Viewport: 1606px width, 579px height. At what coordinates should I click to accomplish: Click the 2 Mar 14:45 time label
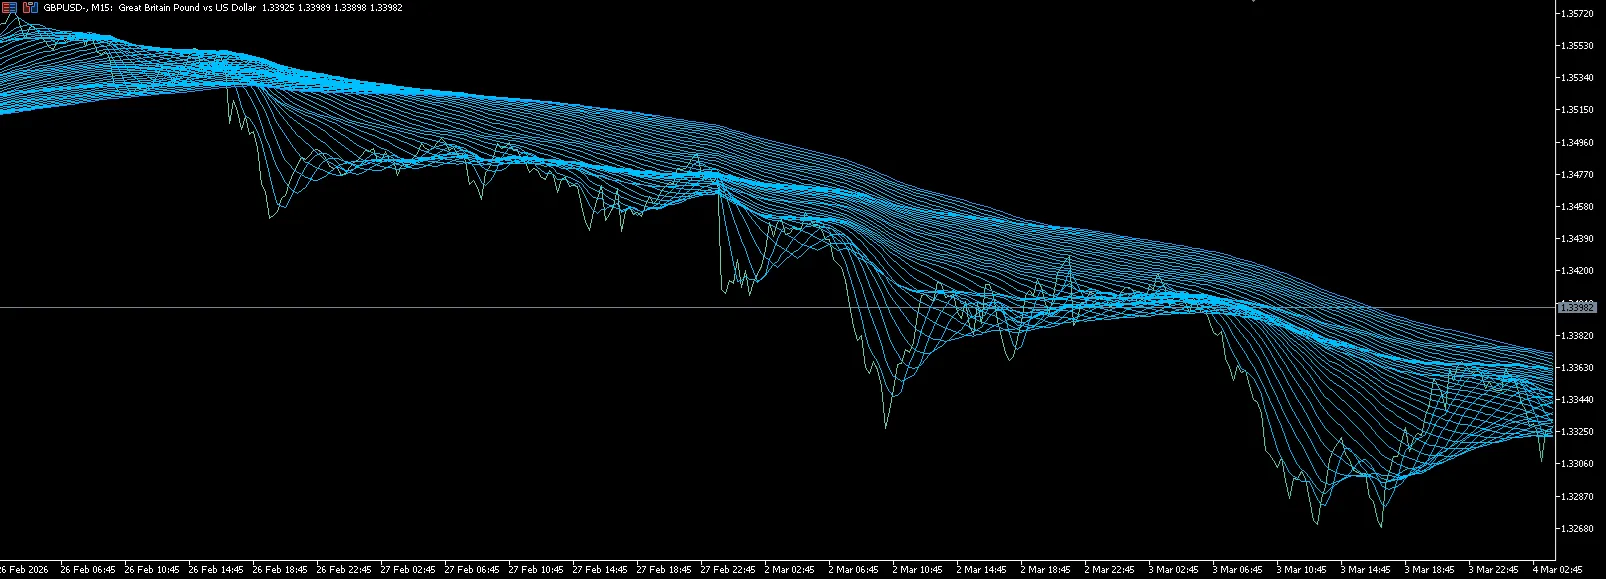pyautogui.click(x=982, y=570)
